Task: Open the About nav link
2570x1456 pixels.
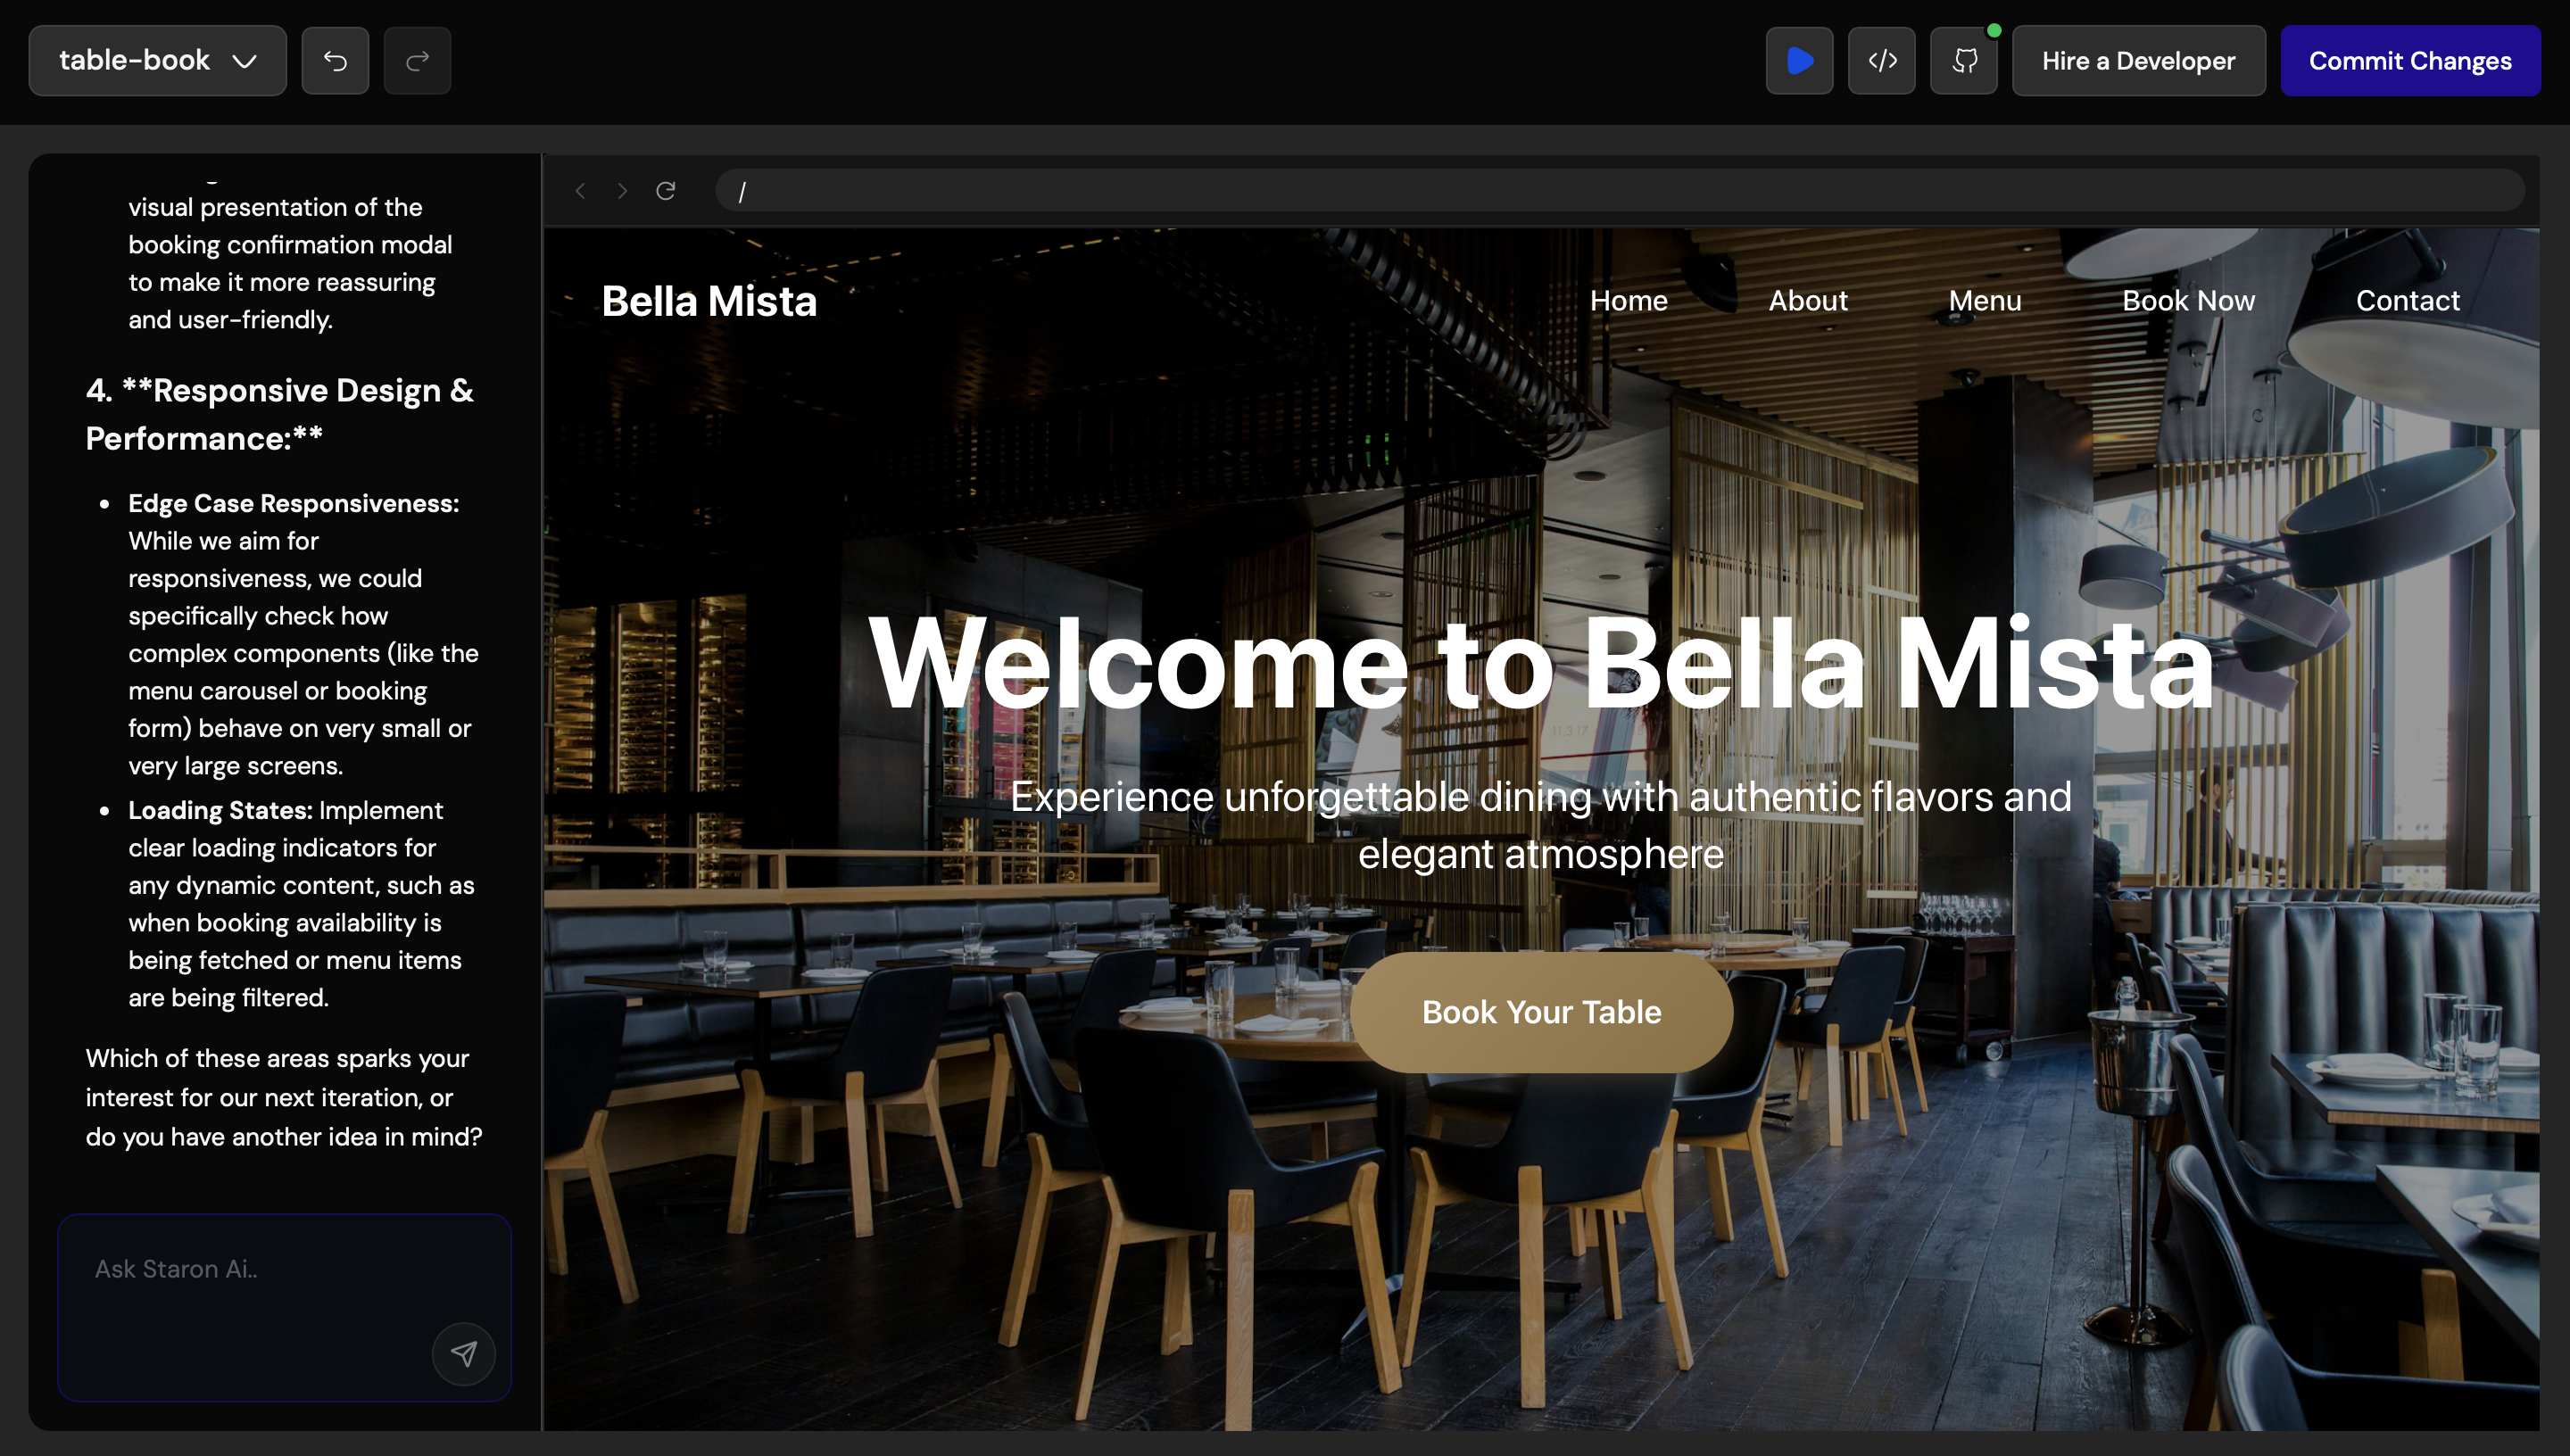Action: coord(1807,301)
